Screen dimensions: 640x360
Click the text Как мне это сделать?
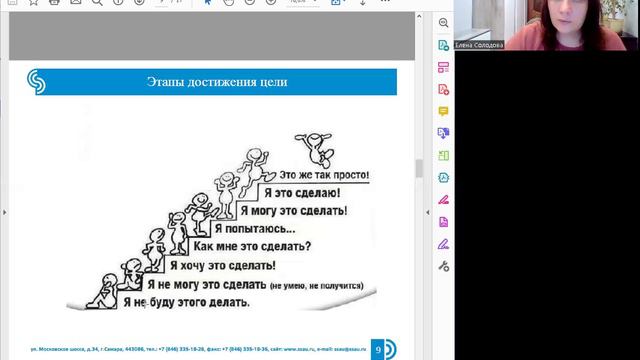252,247
